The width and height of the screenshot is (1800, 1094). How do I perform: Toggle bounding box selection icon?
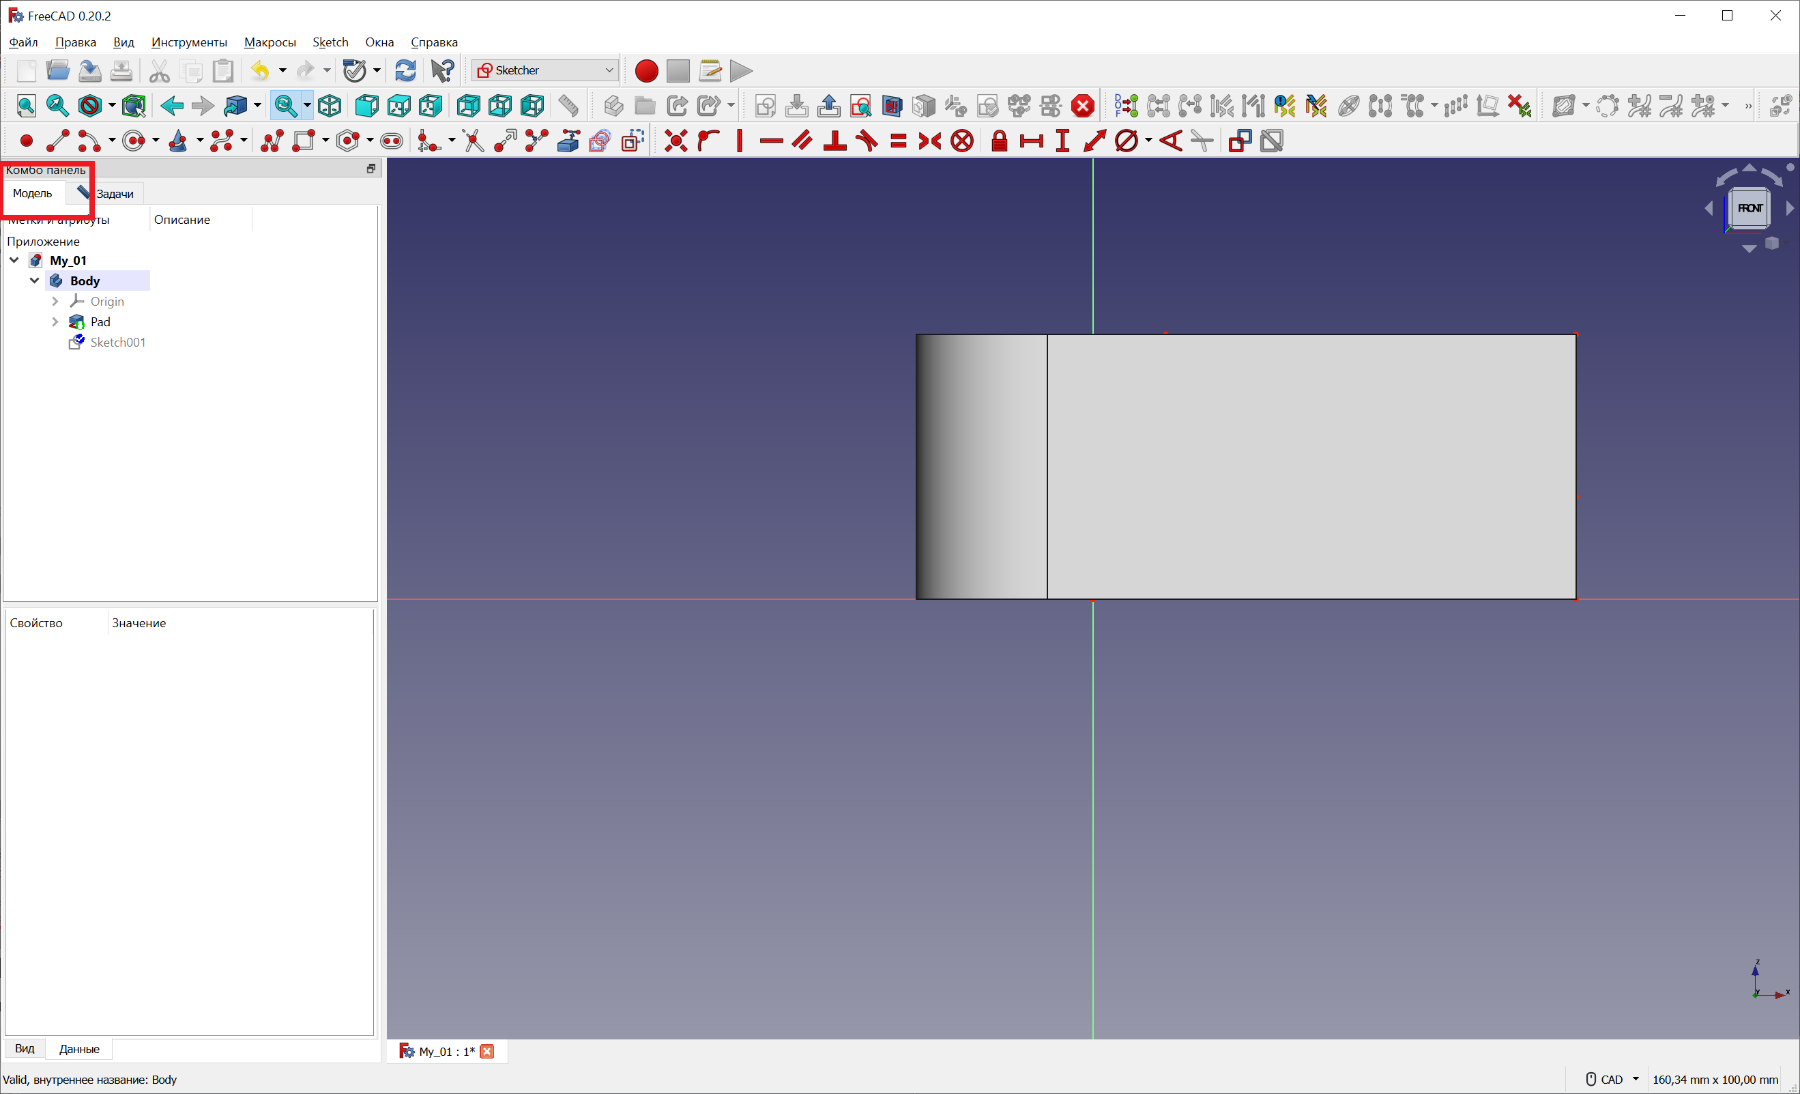point(133,106)
